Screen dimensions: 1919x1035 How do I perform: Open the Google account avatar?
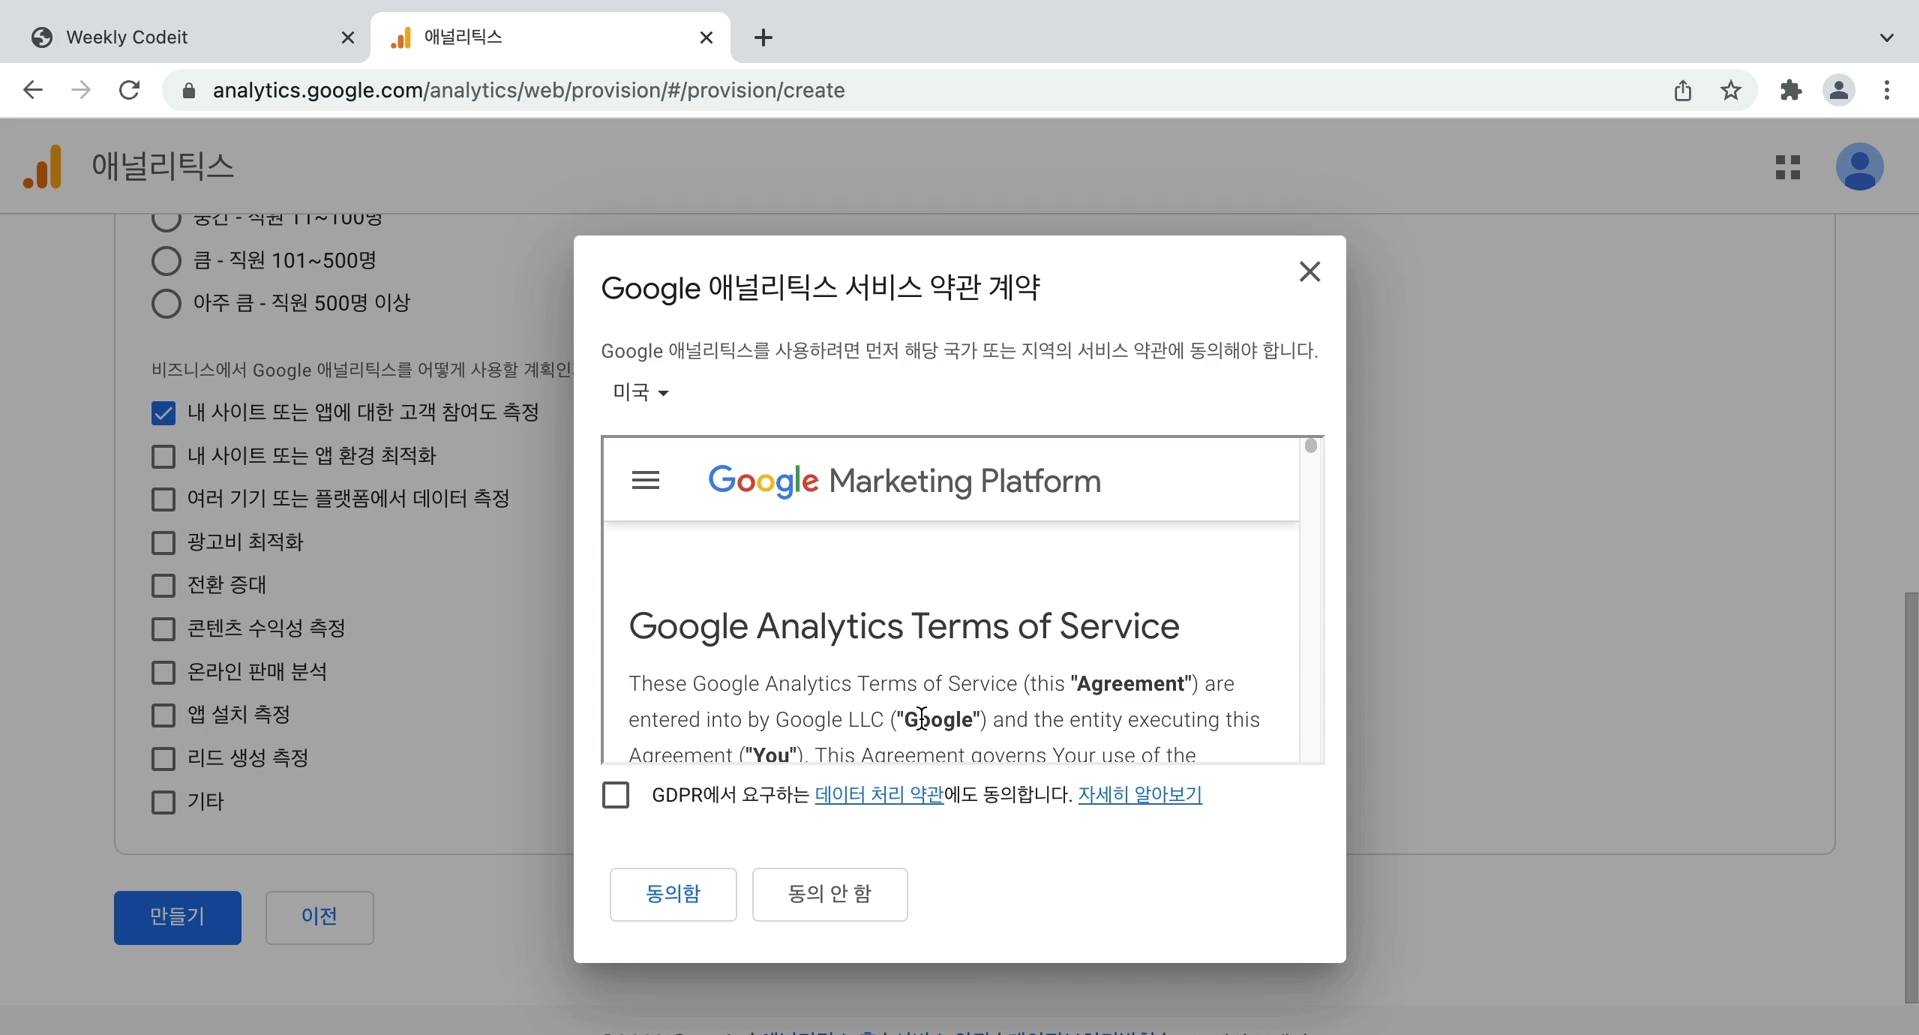coord(1859,167)
